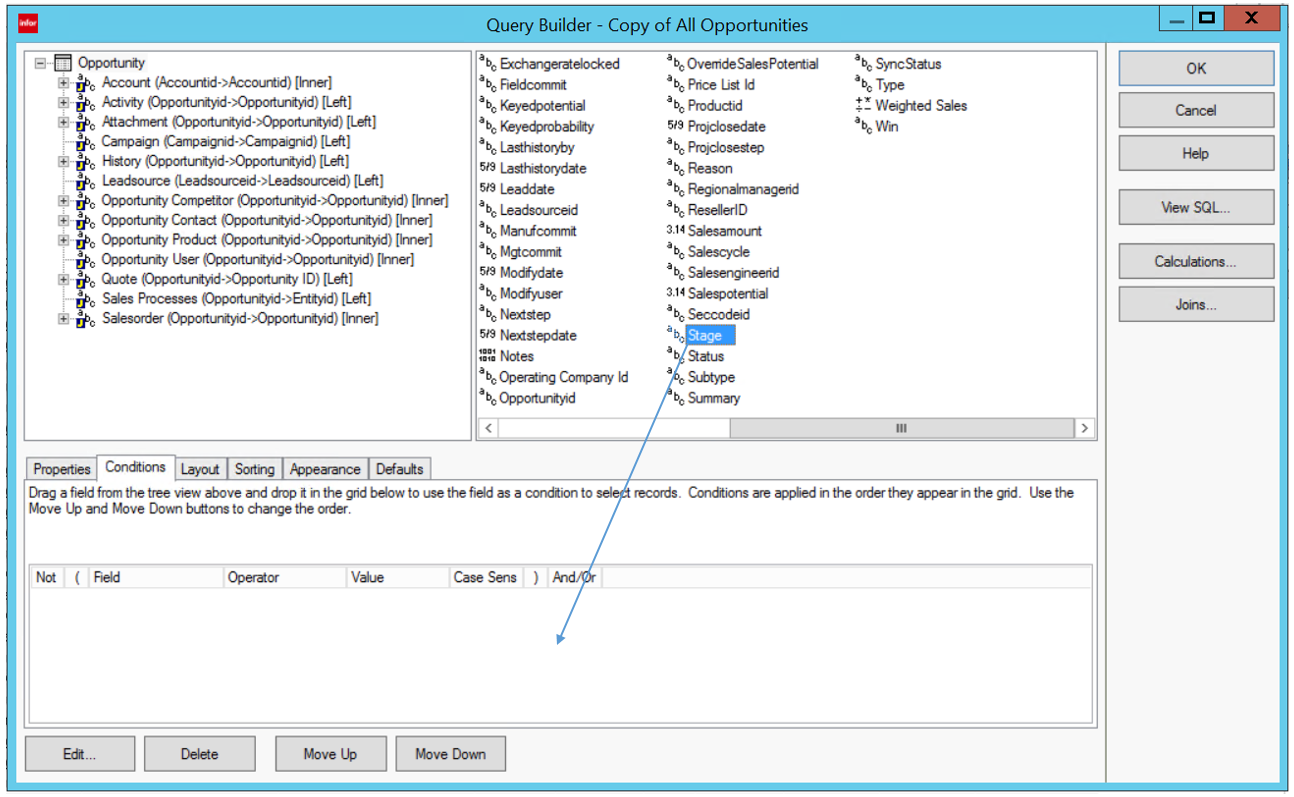Click the date-type icon beside Projclosedate

tap(675, 126)
